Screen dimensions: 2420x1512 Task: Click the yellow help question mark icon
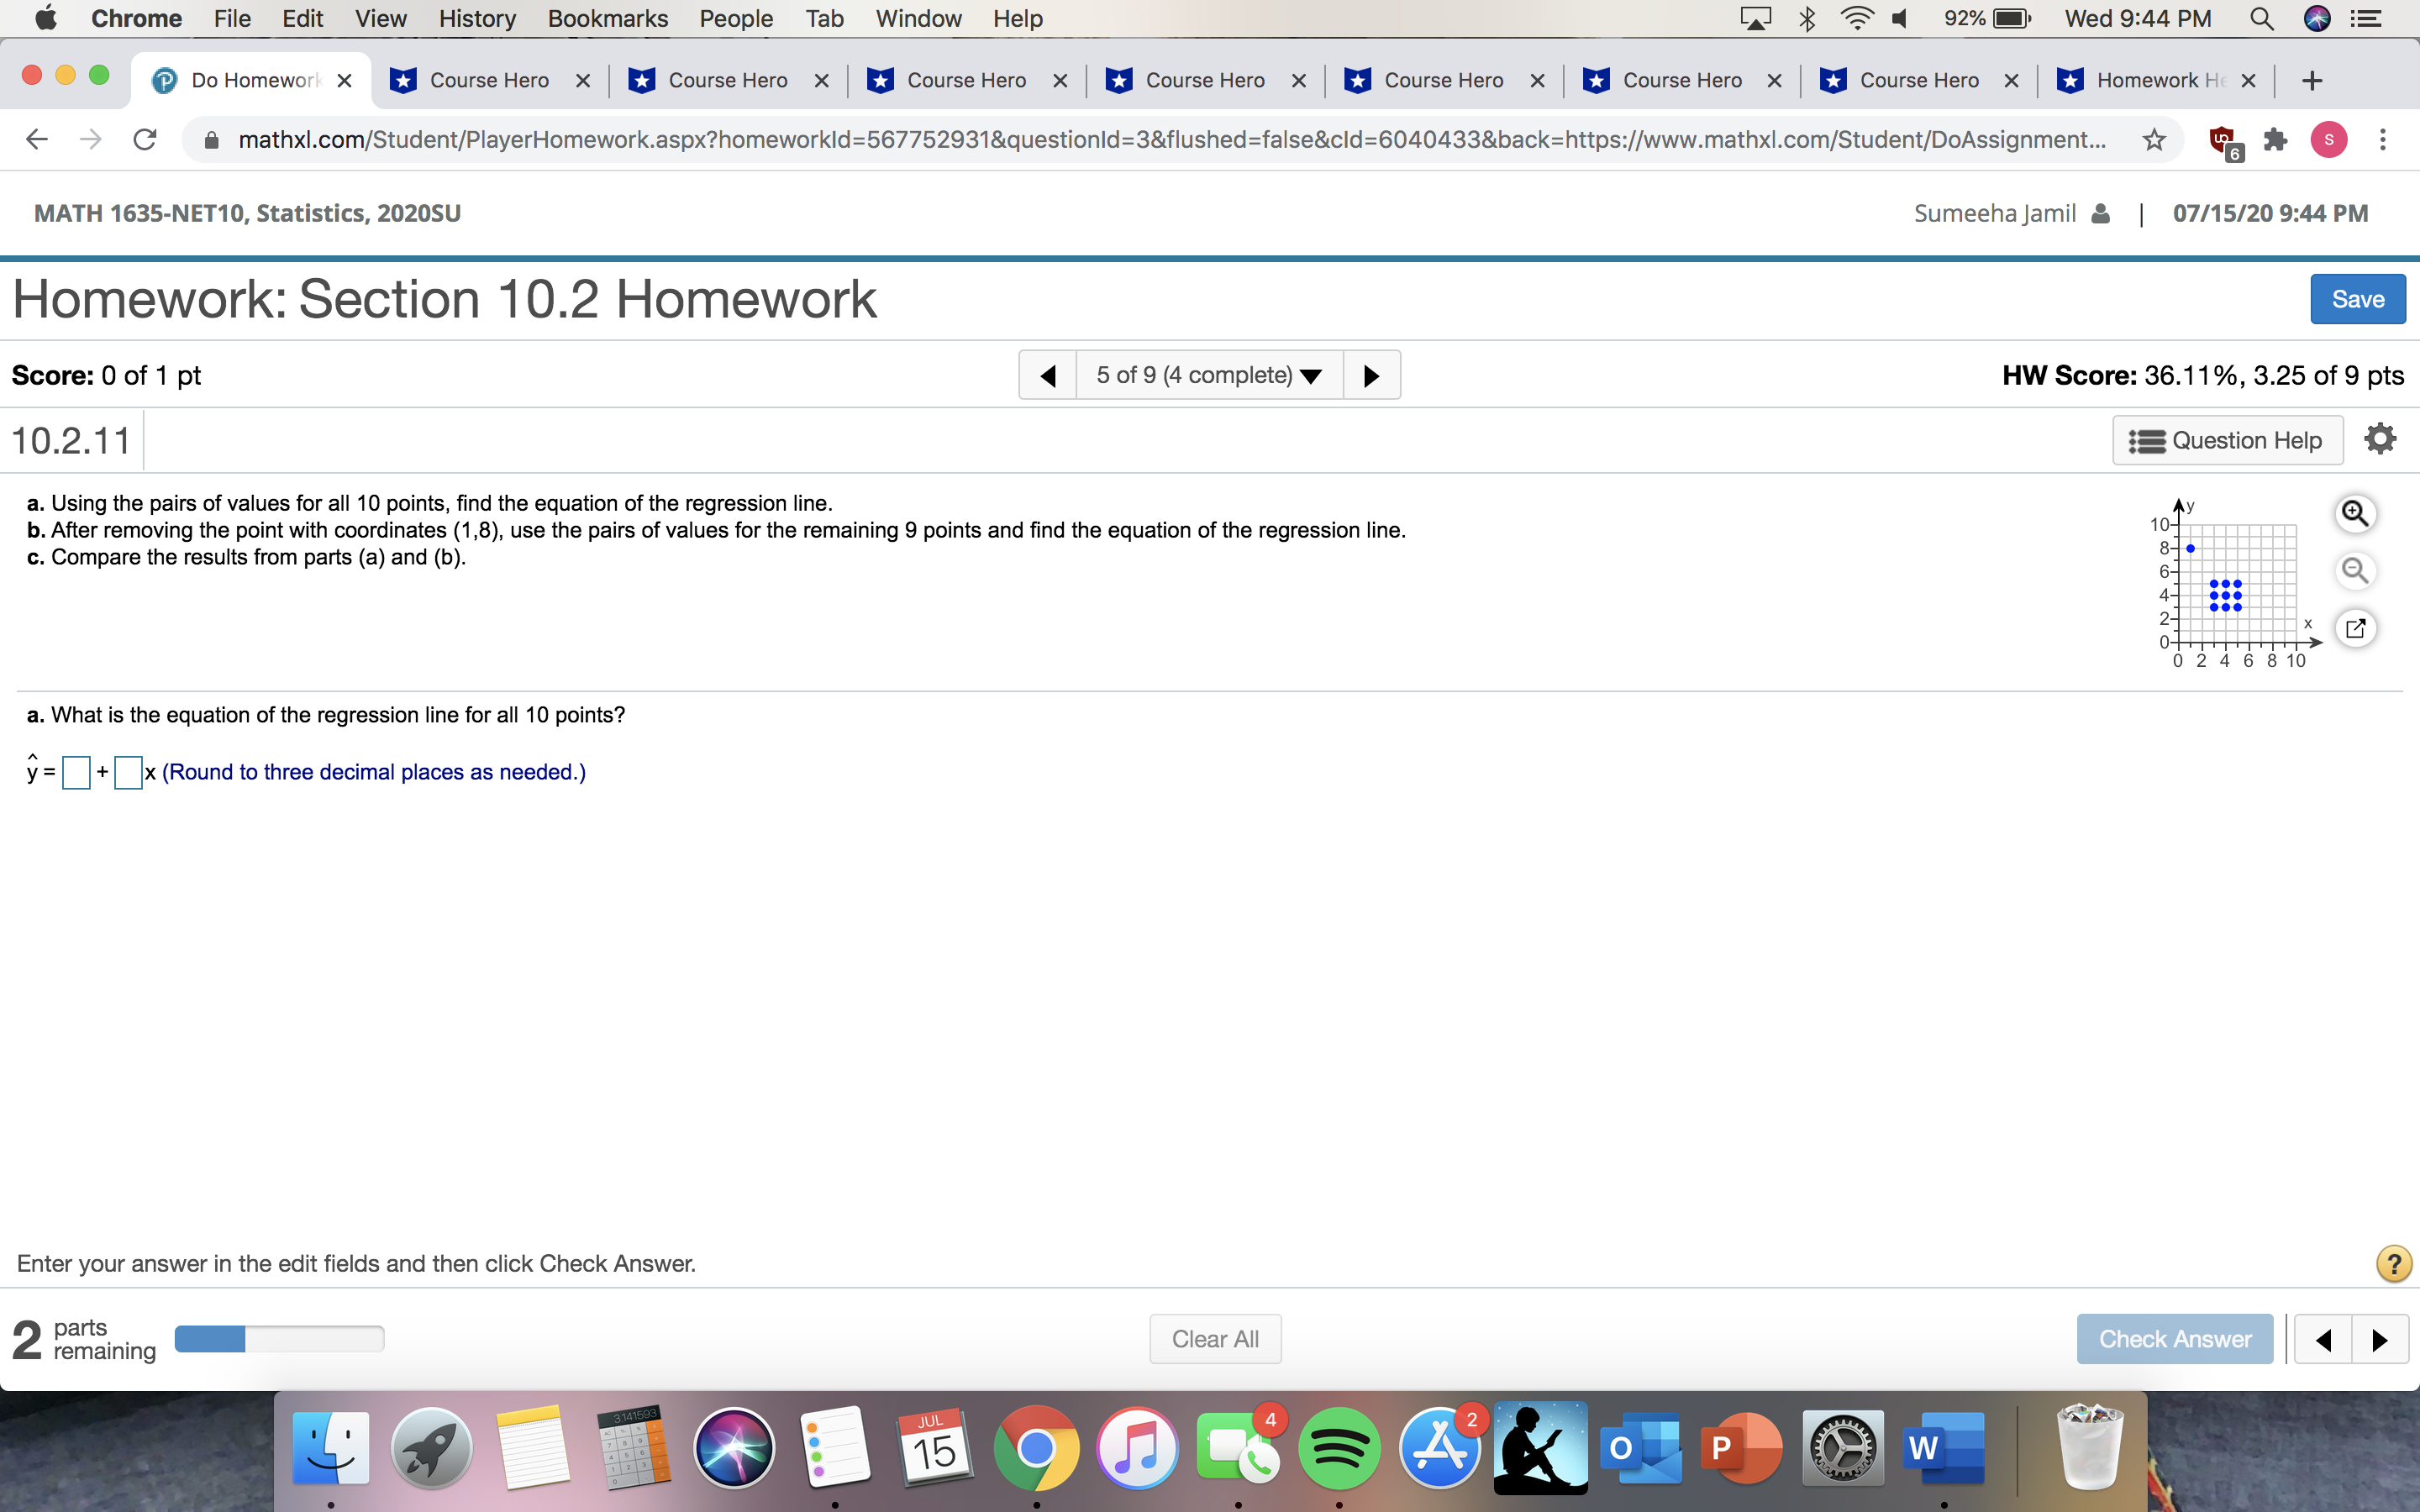2393,1264
